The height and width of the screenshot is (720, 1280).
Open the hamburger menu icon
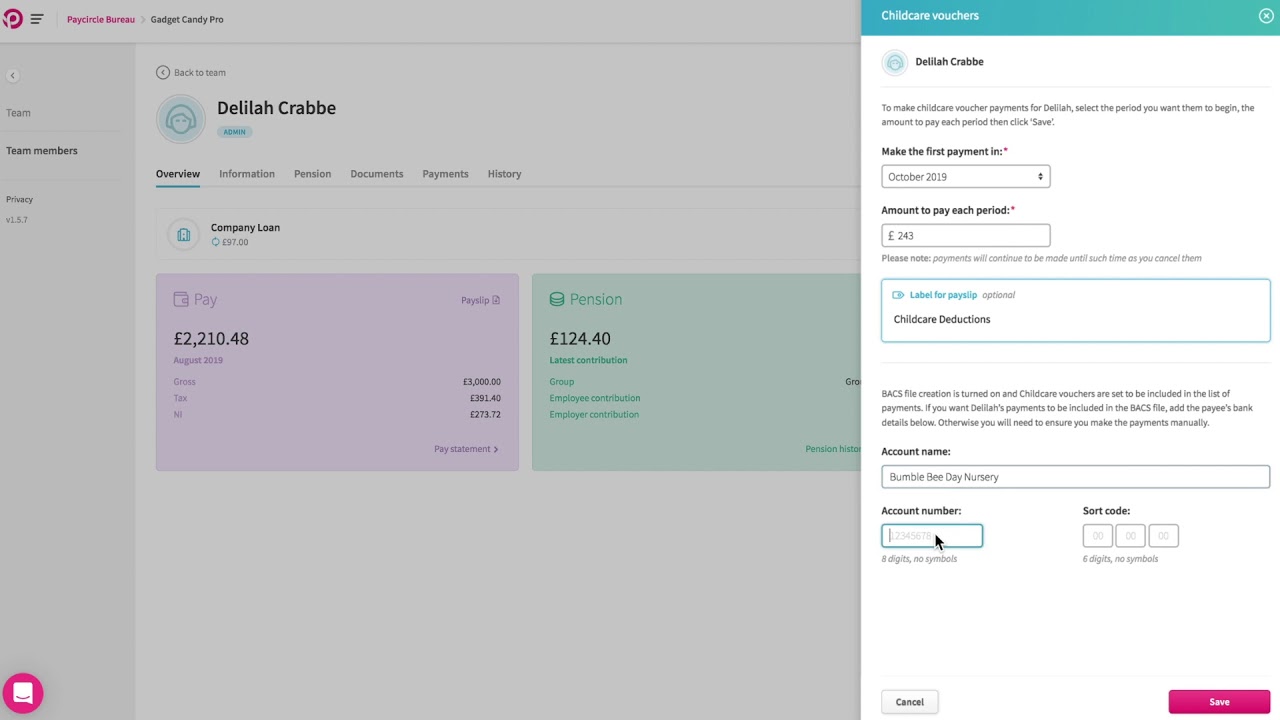(37, 19)
